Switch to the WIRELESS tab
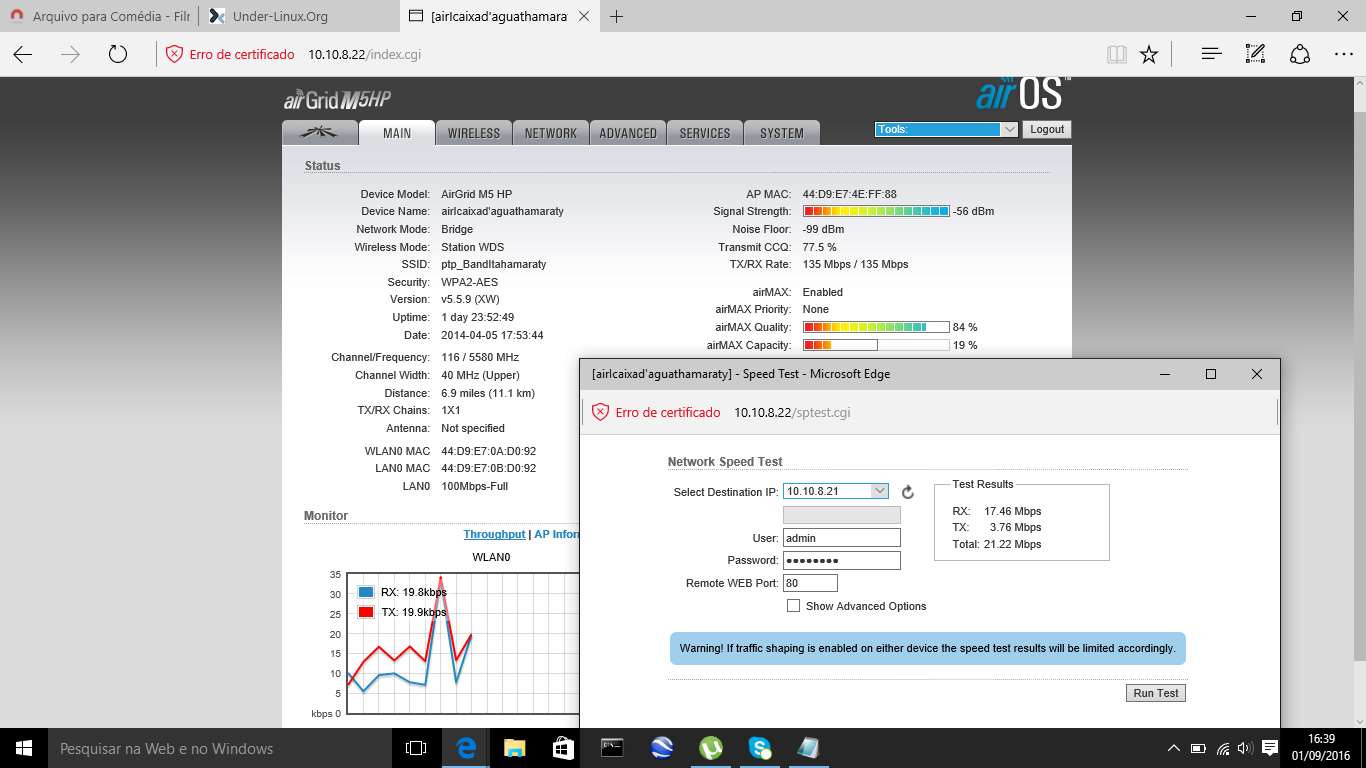The width and height of the screenshot is (1366, 768). [474, 133]
